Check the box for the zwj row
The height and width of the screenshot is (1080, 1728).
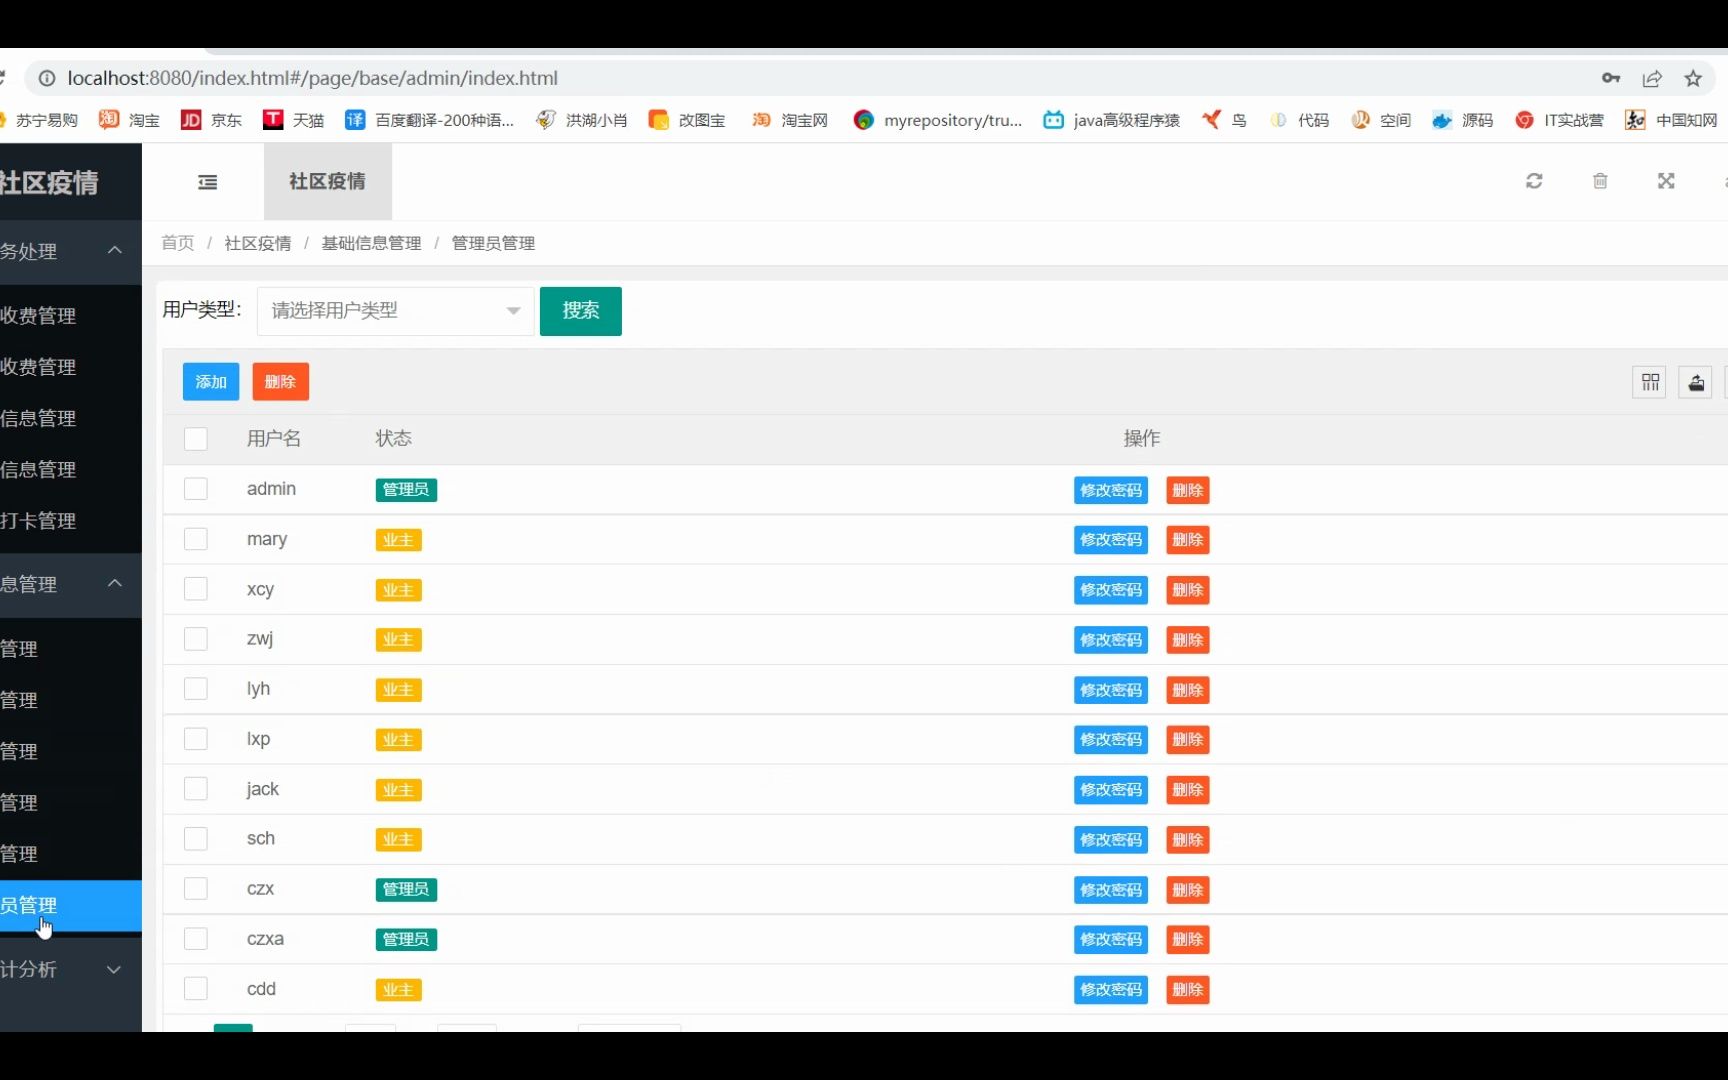pyautogui.click(x=196, y=639)
